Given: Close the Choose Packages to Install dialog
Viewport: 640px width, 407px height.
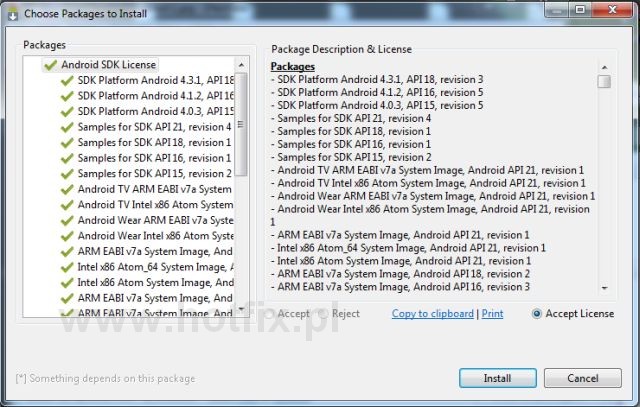Looking at the screenshot, I should [612, 9].
